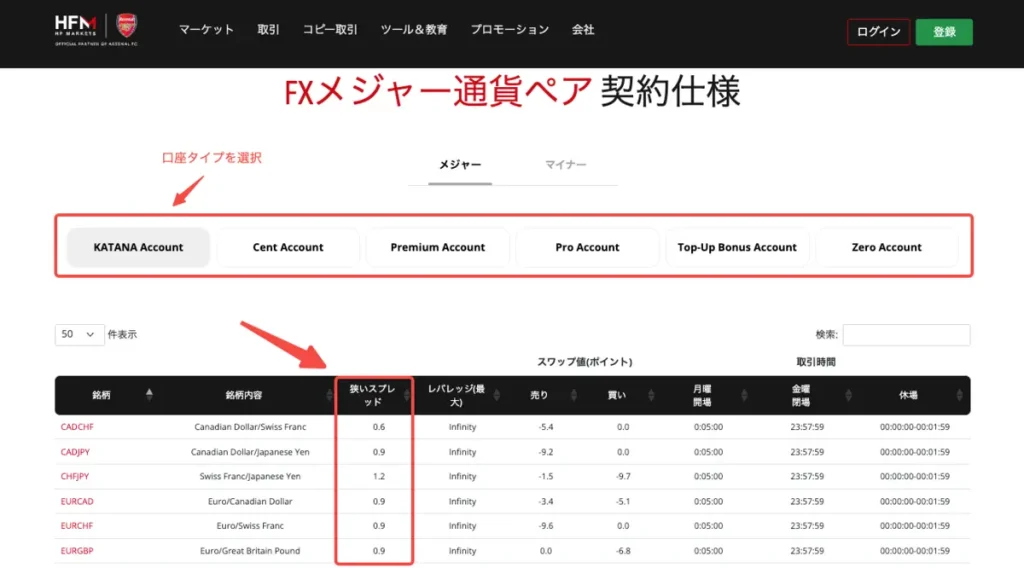Click EURCAD buy swap -5.1
The width and height of the screenshot is (1024, 568).
click(x=623, y=501)
